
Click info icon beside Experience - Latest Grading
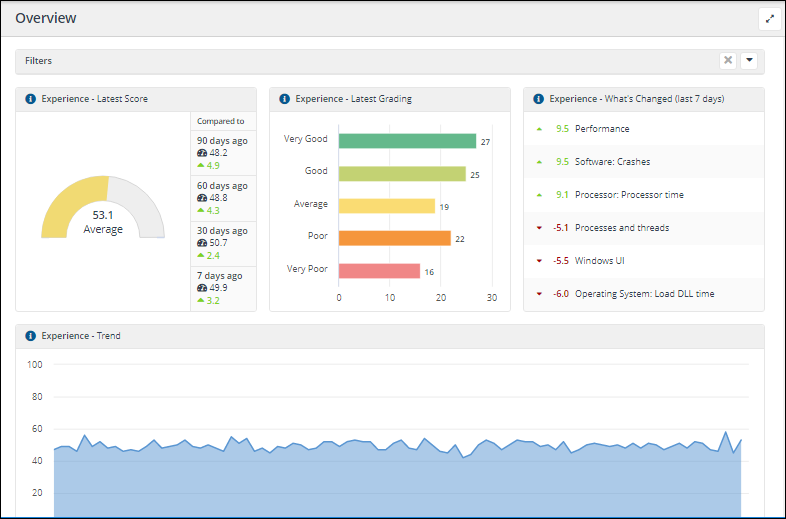(284, 99)
